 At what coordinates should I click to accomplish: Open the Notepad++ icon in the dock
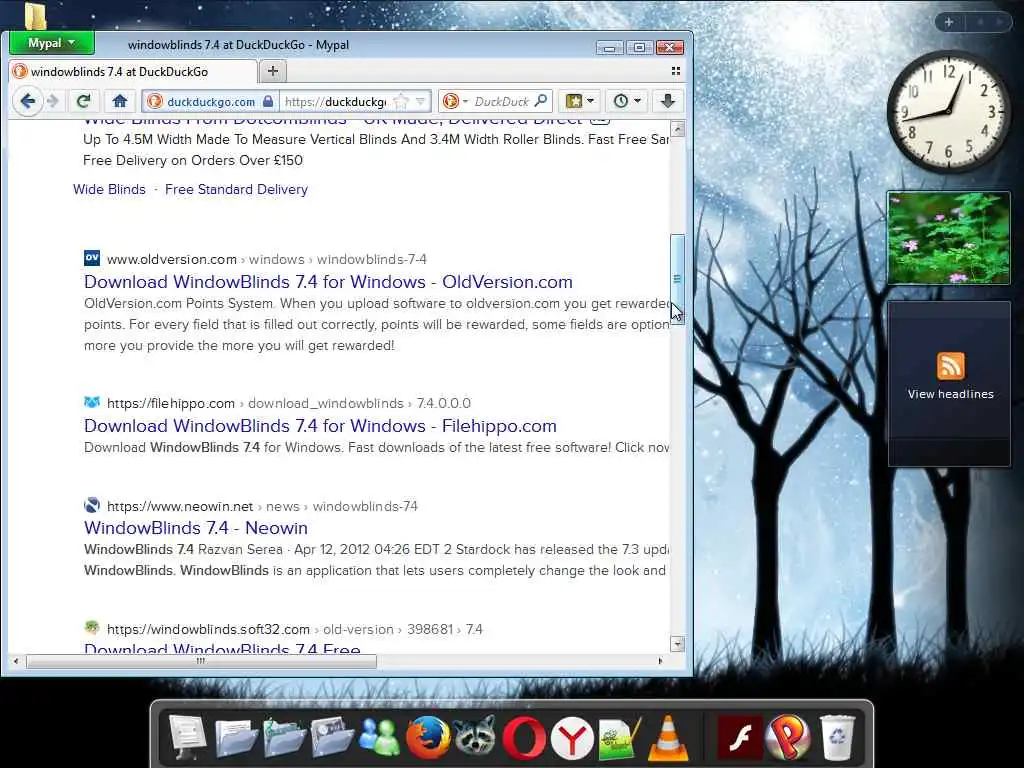pyautogui.click(x=619, y=738)
